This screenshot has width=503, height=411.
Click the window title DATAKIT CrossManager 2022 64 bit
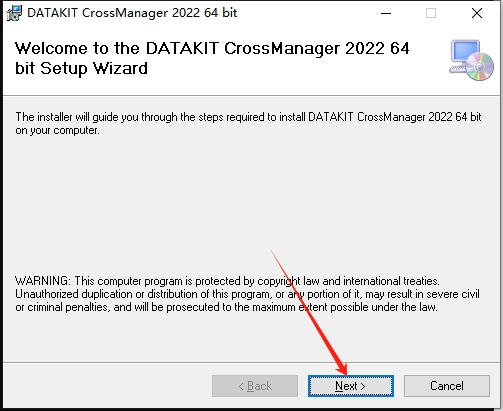tap(132, 13)
